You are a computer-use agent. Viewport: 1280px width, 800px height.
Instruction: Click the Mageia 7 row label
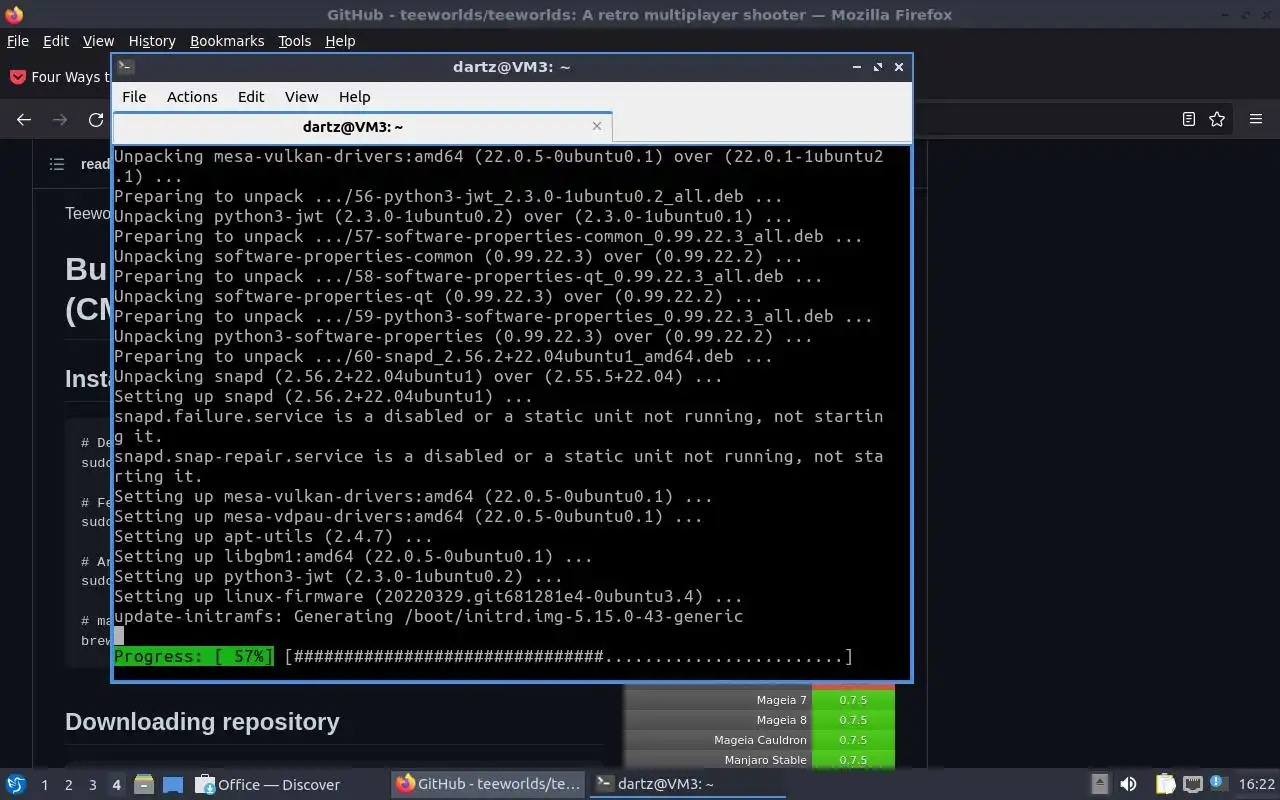[x=782, y=700]
